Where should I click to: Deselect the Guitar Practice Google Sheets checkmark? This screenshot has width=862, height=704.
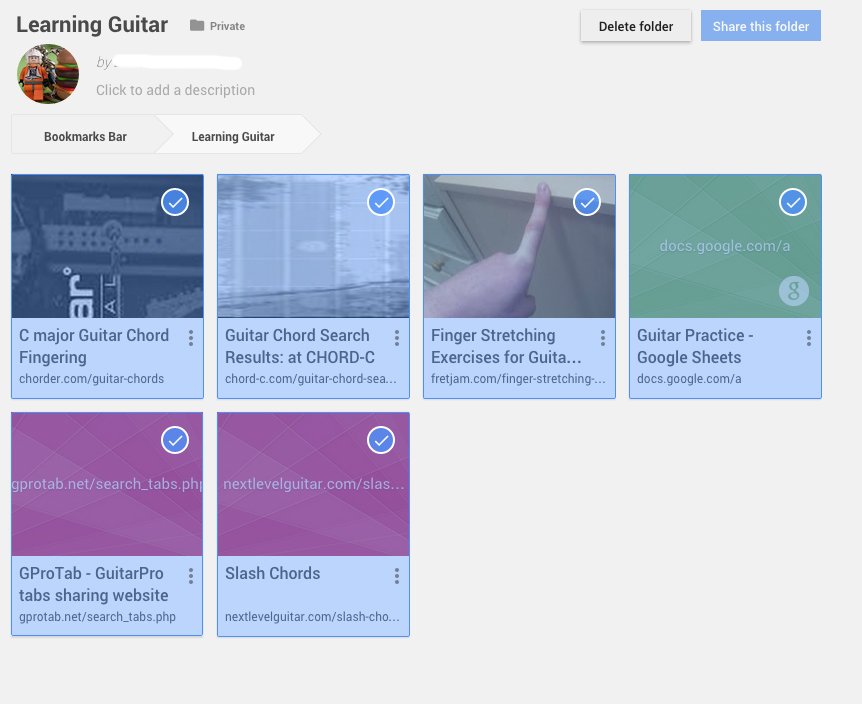pyautogui.click(x=793, y=203)
